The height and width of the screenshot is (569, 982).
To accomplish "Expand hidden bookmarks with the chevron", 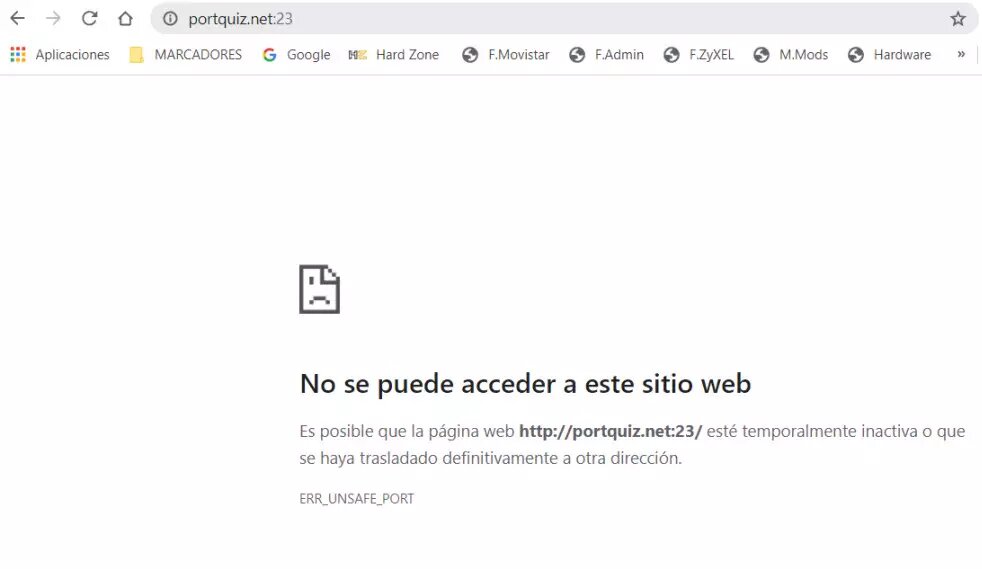I will [961, 54].
